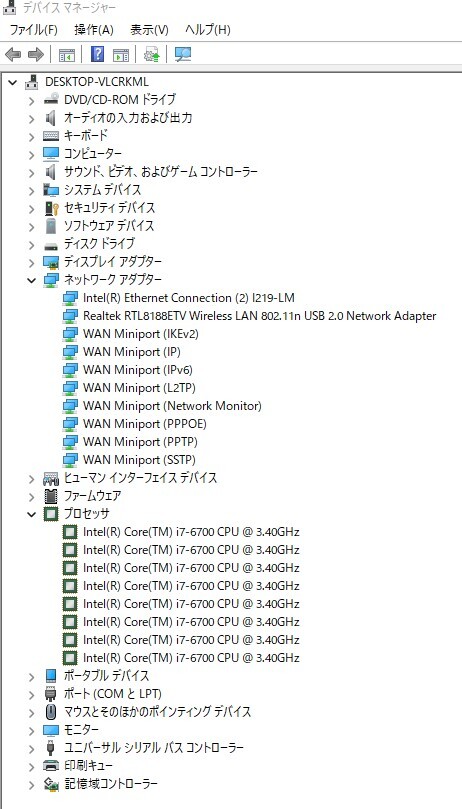Select the Realtek RTL8188ETV adapter icon
462x809 pixels.
point(70,316)
